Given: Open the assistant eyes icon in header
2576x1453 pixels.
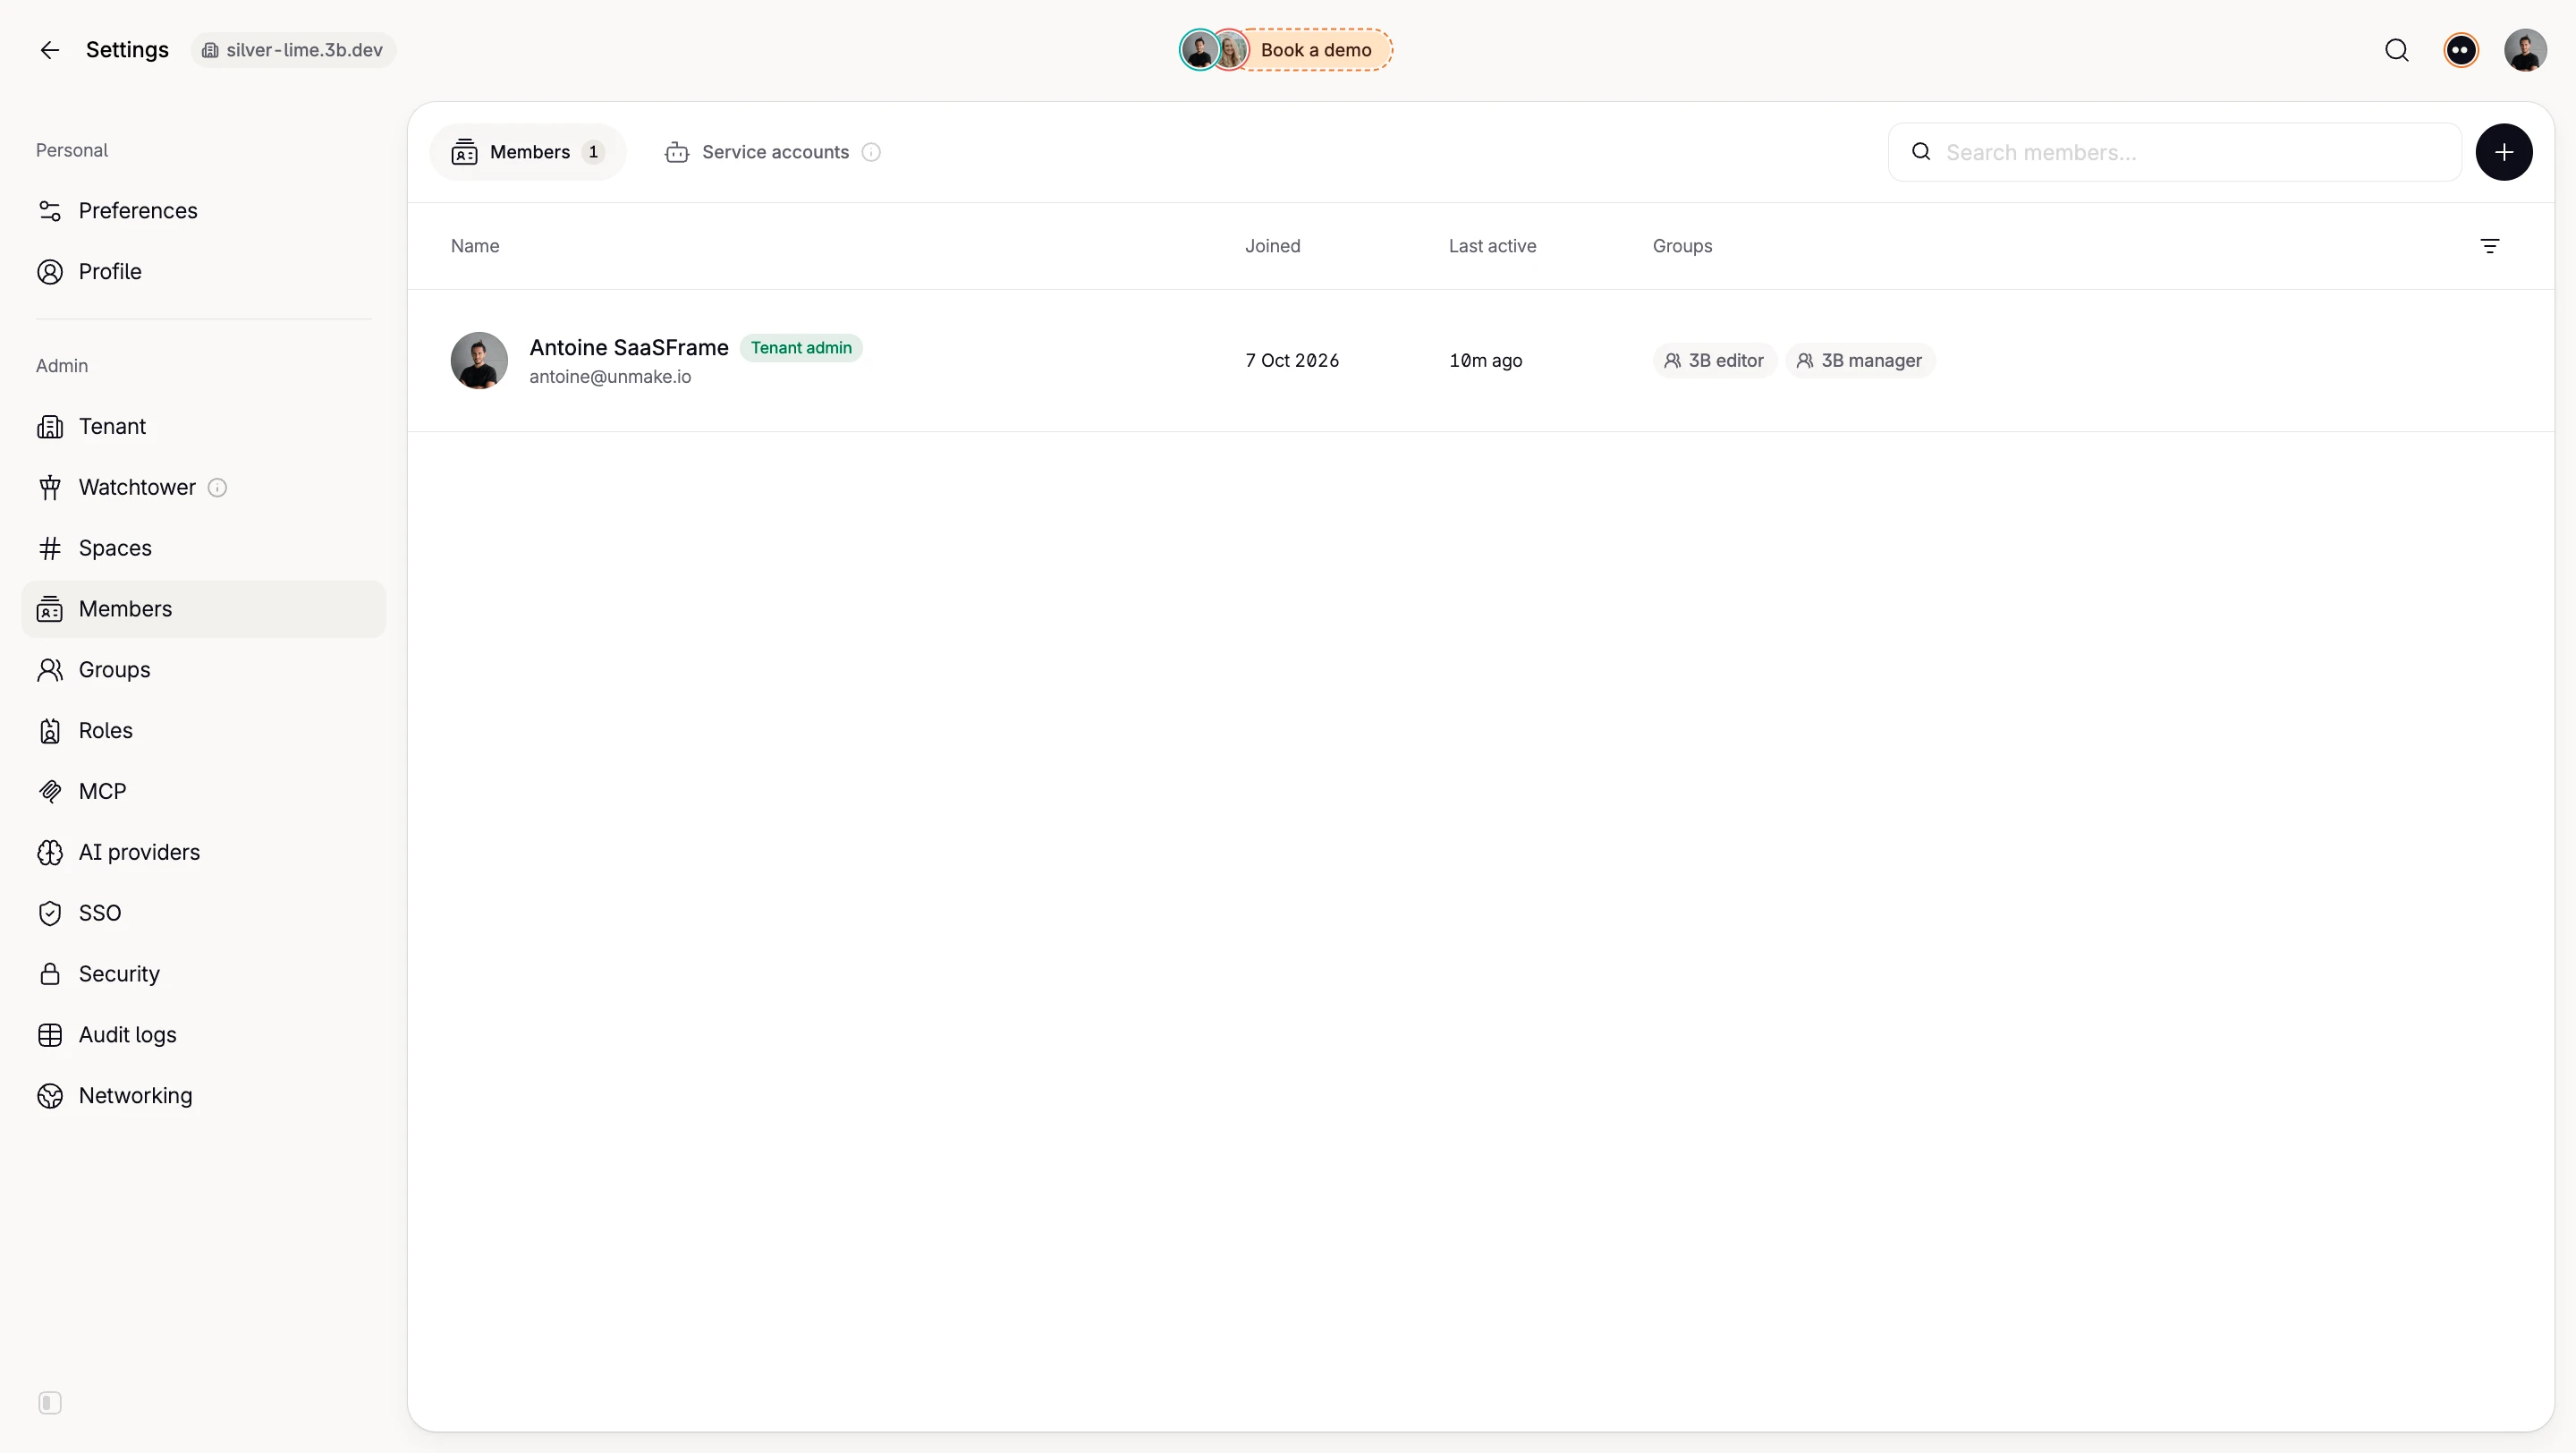Looking at the screenshot, I should coord(2460,50).
